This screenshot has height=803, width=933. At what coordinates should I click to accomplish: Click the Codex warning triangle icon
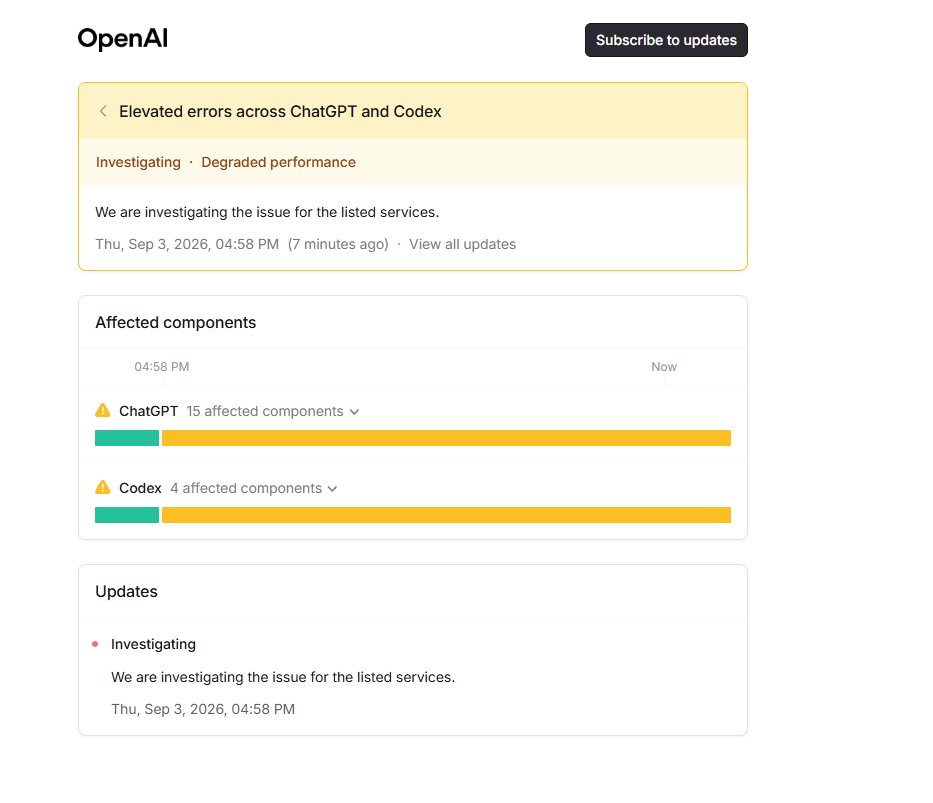(x=103, y=487)
